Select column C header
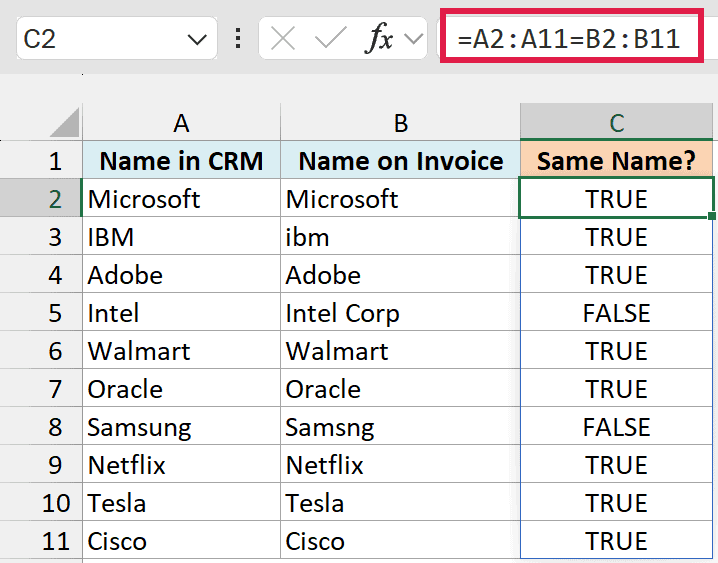 click(616, 123)
